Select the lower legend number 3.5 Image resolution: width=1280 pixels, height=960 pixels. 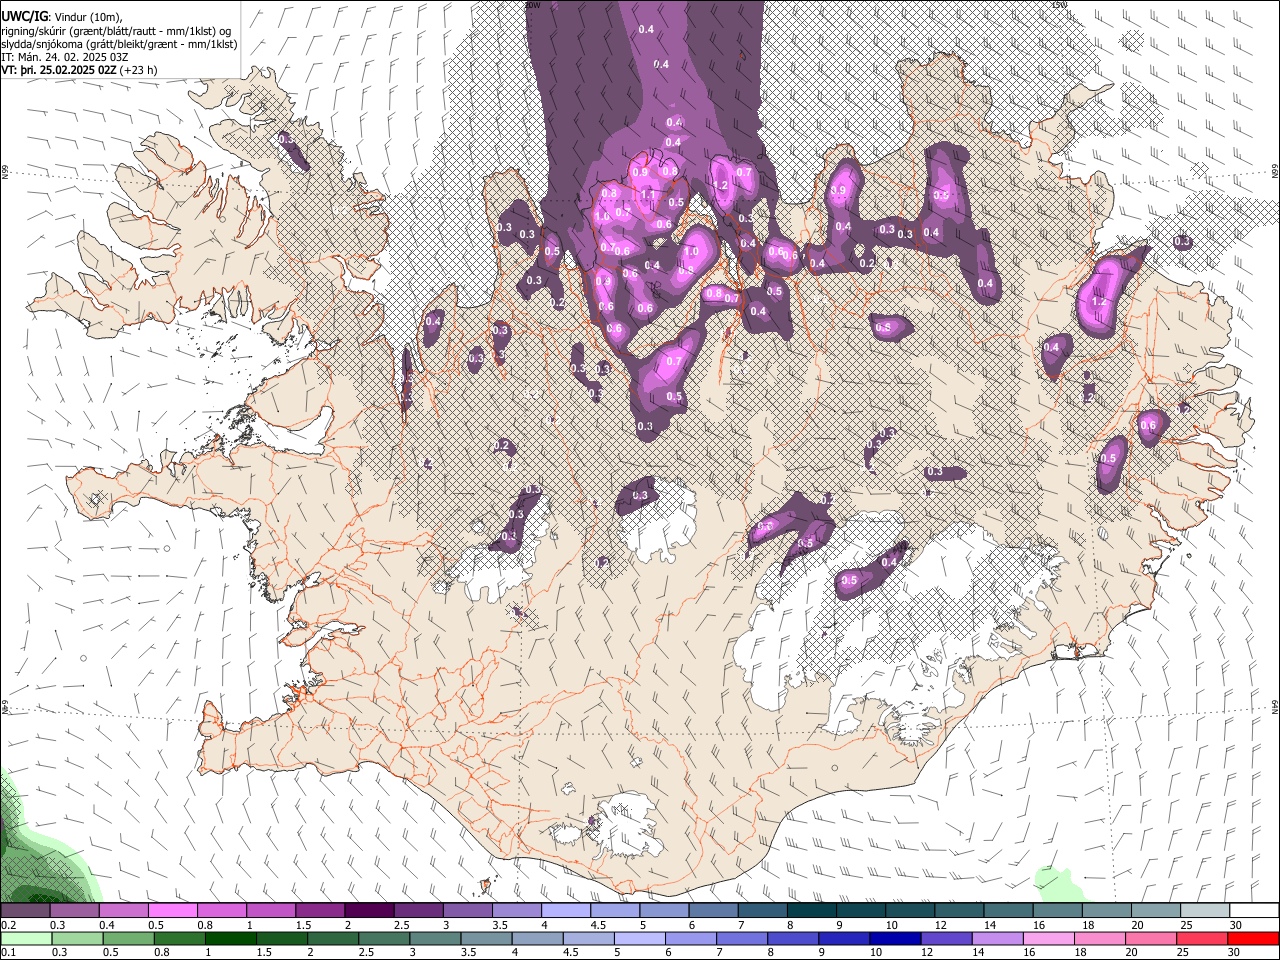click(x=468, y=952)
